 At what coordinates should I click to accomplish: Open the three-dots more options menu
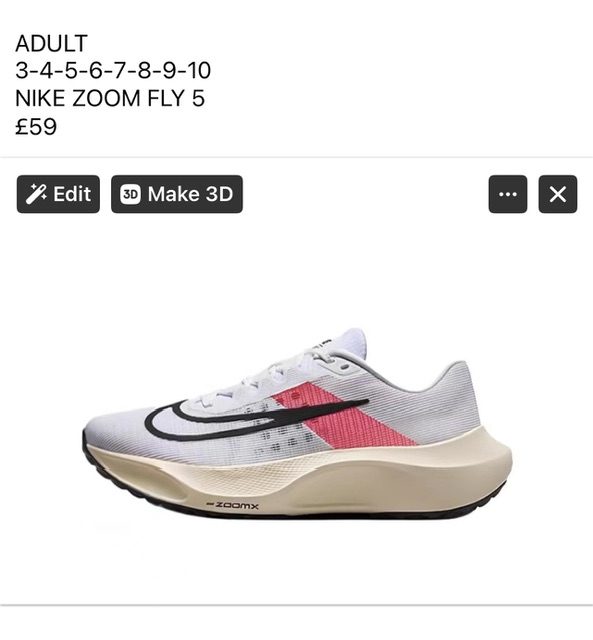click(x=508, y=194)
